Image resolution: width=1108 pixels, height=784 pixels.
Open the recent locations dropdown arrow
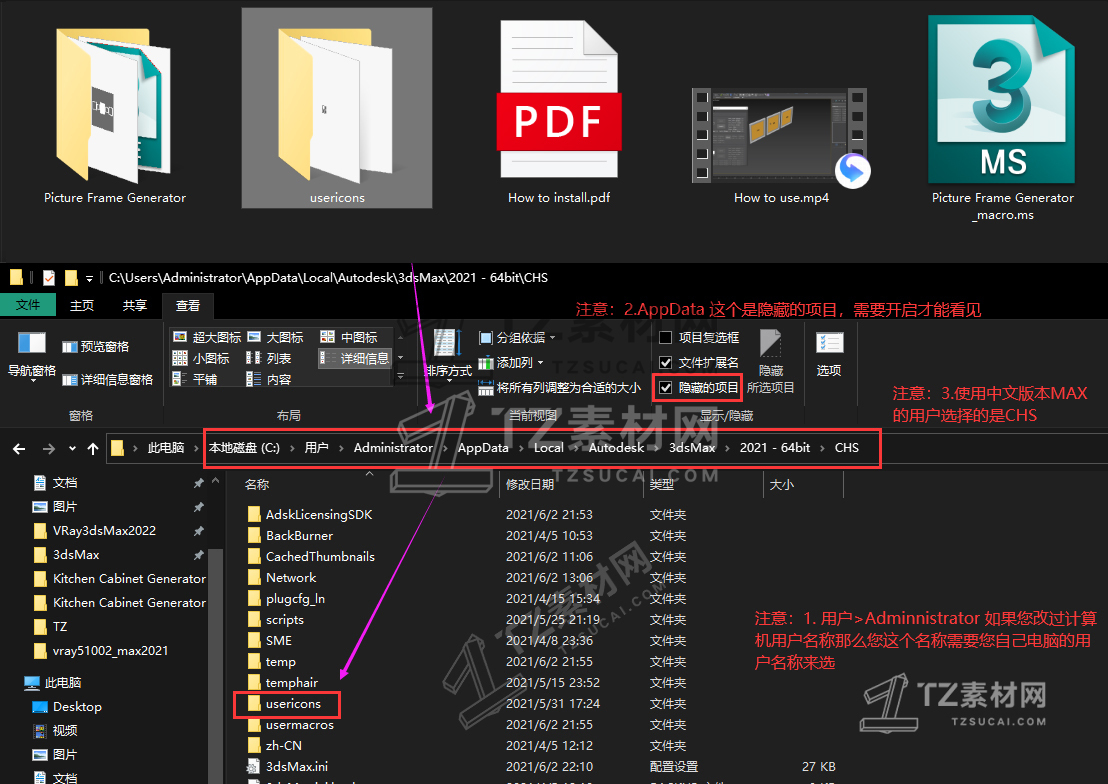pos(72,448)
